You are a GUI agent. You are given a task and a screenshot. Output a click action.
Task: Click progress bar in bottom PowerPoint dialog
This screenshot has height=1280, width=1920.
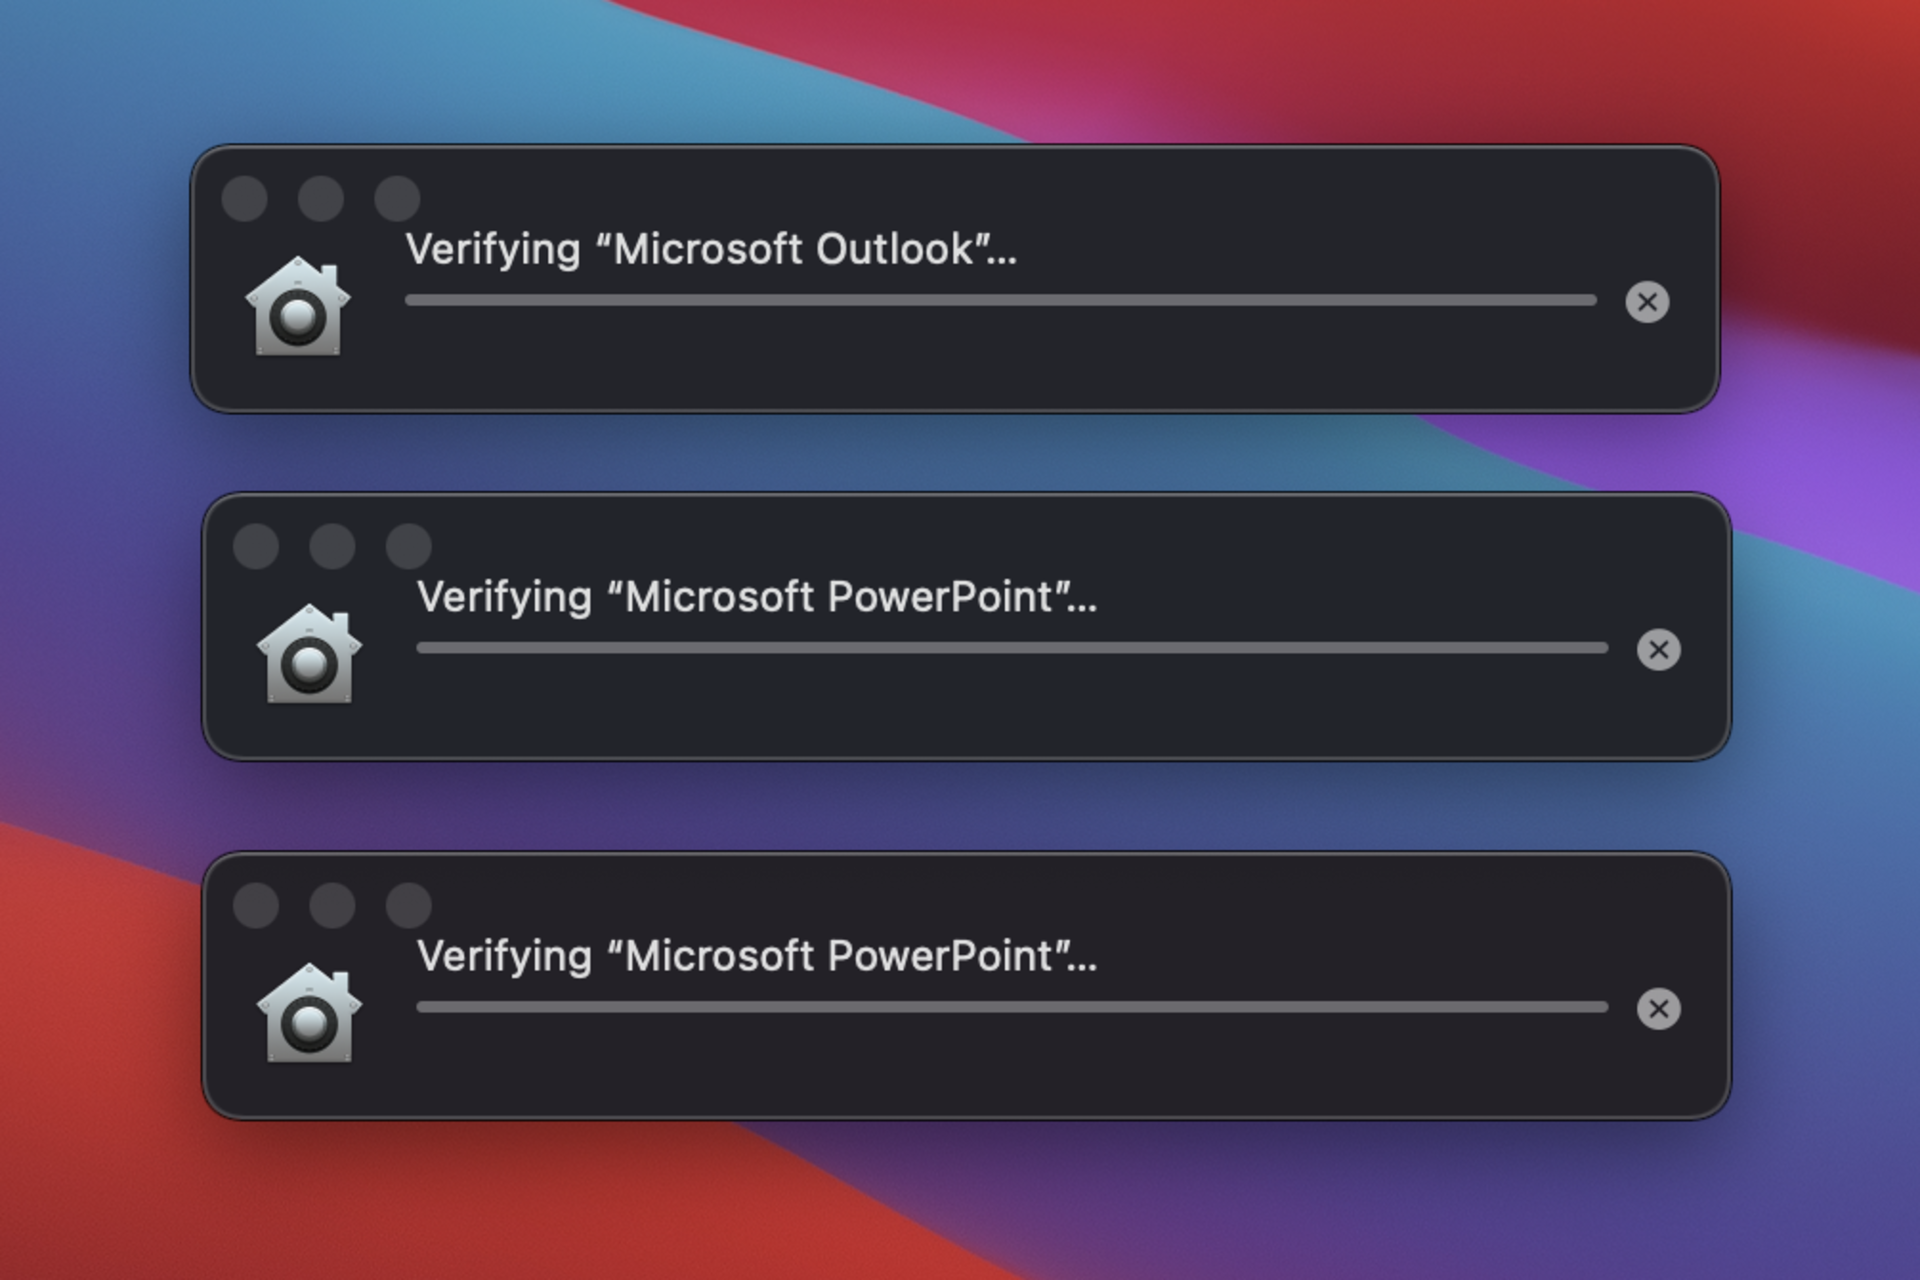coord(1012,1007)
